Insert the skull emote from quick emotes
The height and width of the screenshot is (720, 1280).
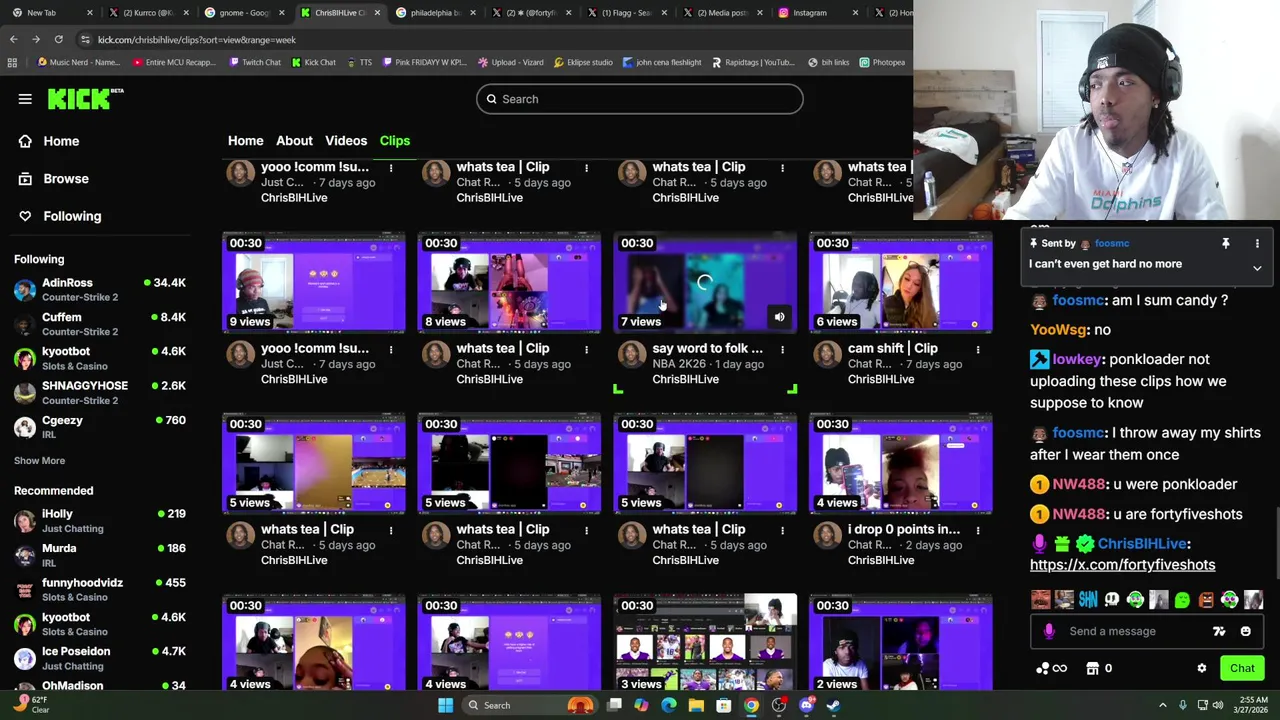tap(1111, 600)
